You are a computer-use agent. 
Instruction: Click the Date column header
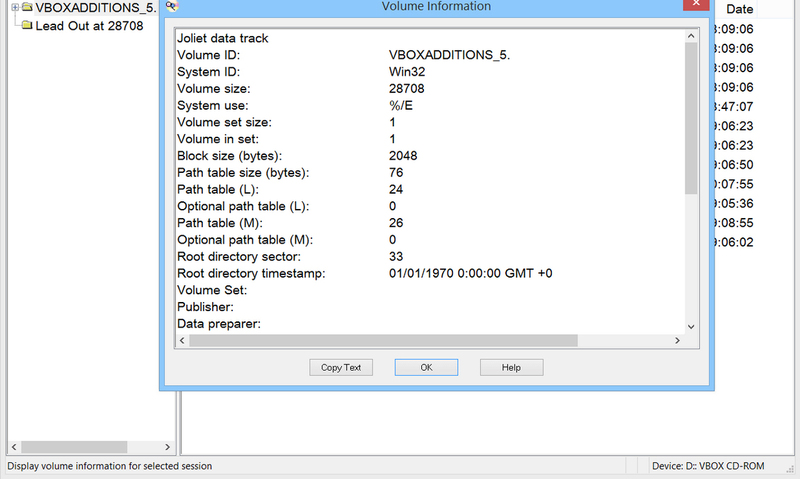pos(739,9)
